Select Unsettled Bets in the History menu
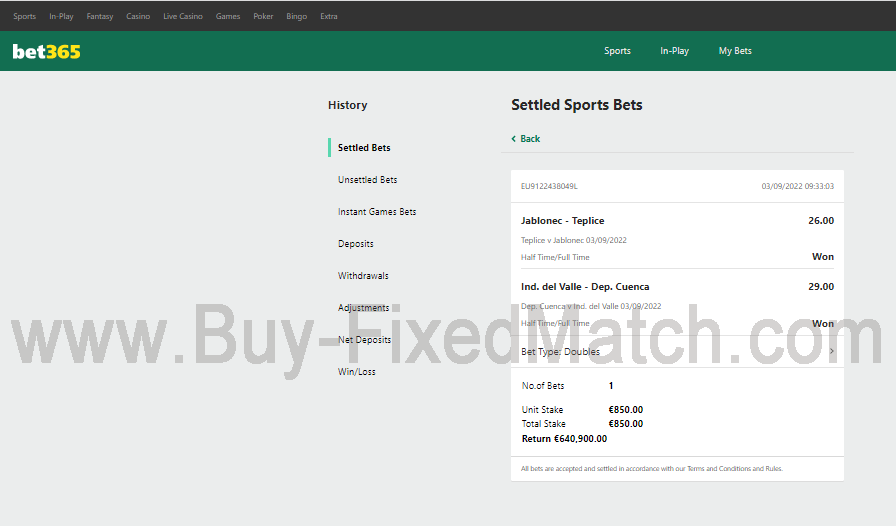The height and width of the screenshot is (526, 896). pyautogui.click(x=367, y=180)
